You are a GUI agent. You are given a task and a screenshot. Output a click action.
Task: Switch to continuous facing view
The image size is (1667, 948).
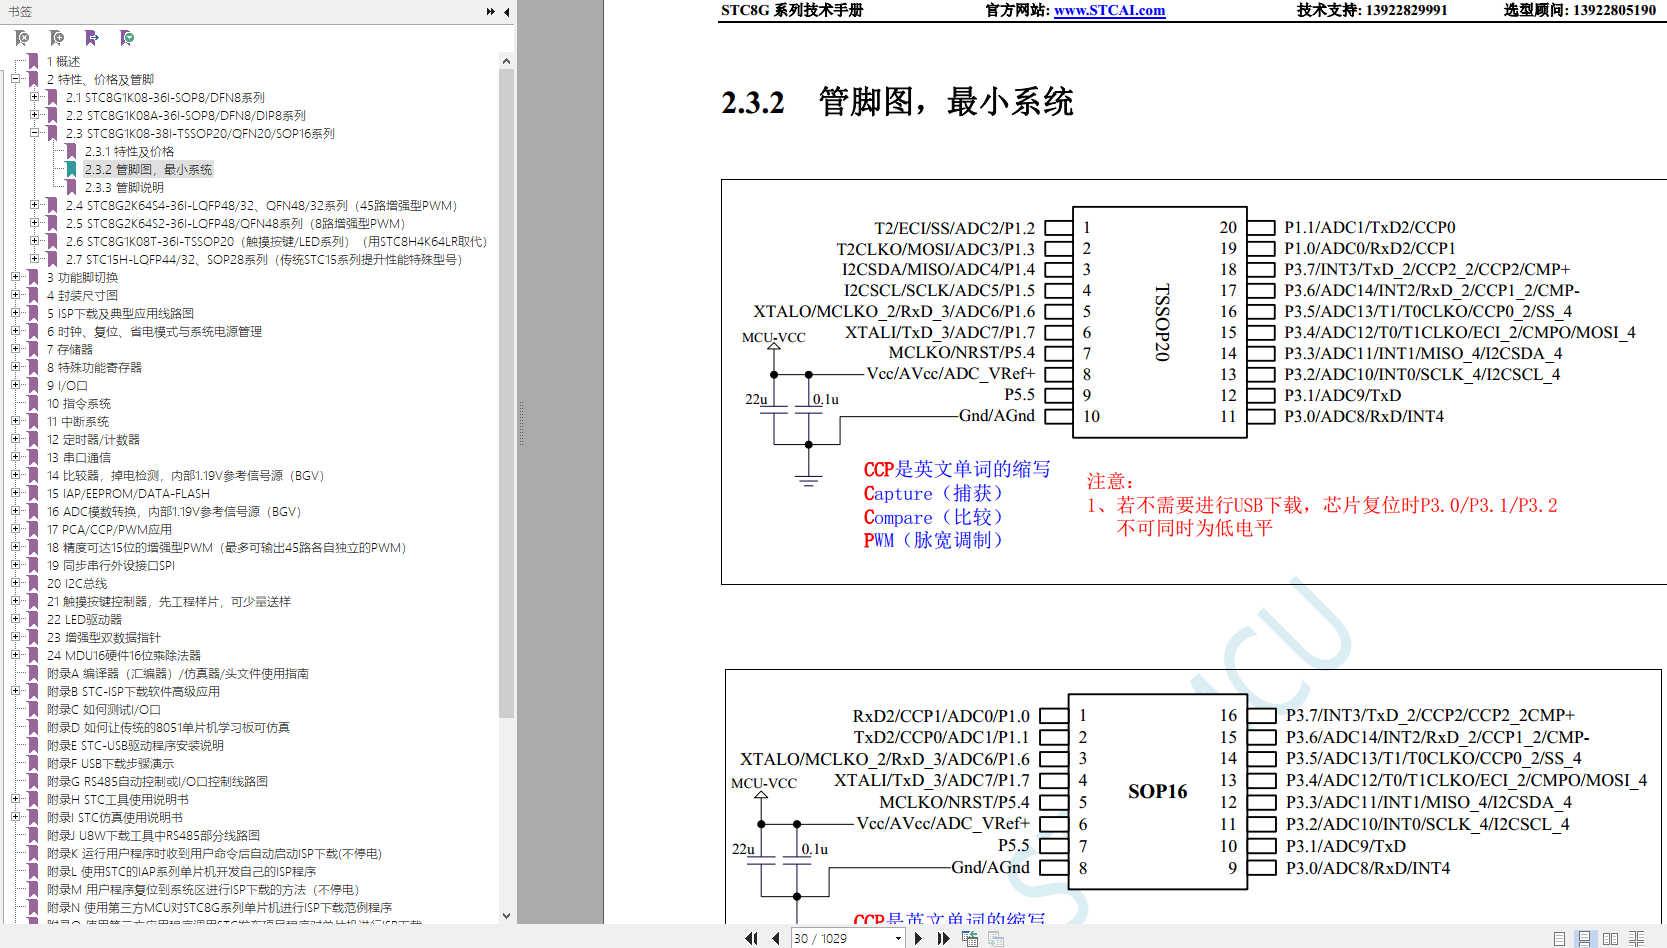[x=1636, y=938]
